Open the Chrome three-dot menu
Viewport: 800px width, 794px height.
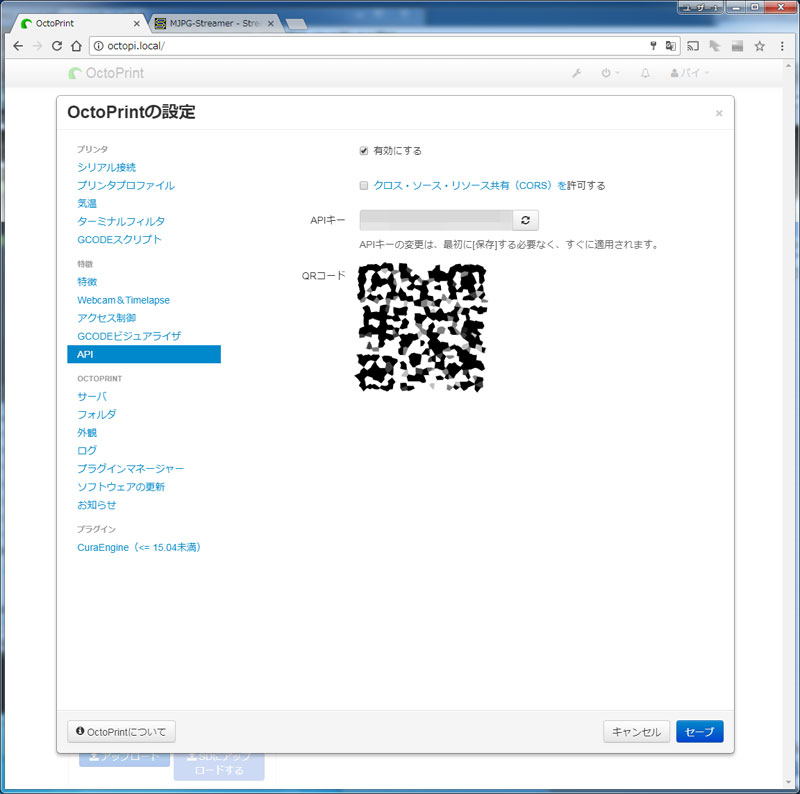tap(782, 46)
